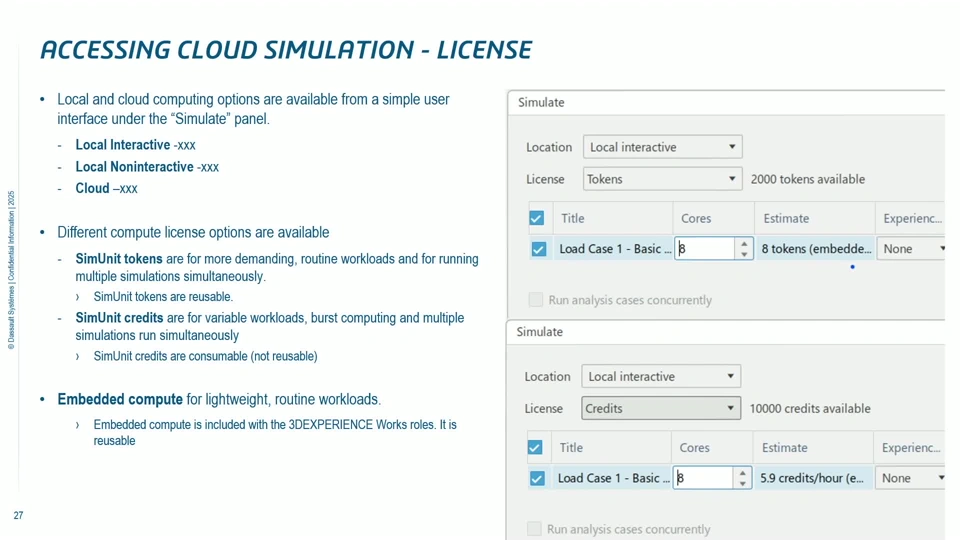960x540 pixels.
Task: Uncheck Load Case 1 checkbox in the Credits panel
Action: [x=537, y=478]
